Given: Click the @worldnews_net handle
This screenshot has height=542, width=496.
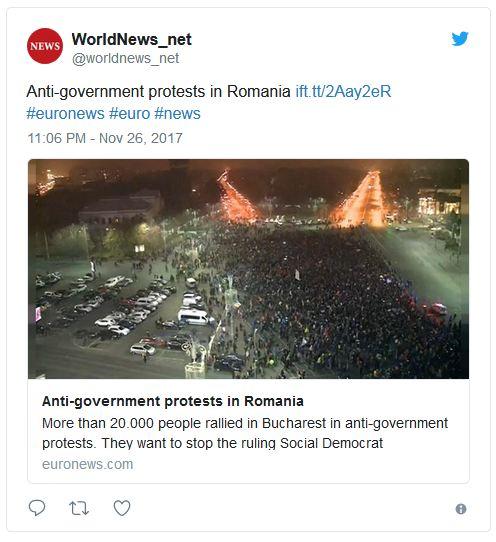Looking at the screenshot, I should pos(125,58).
